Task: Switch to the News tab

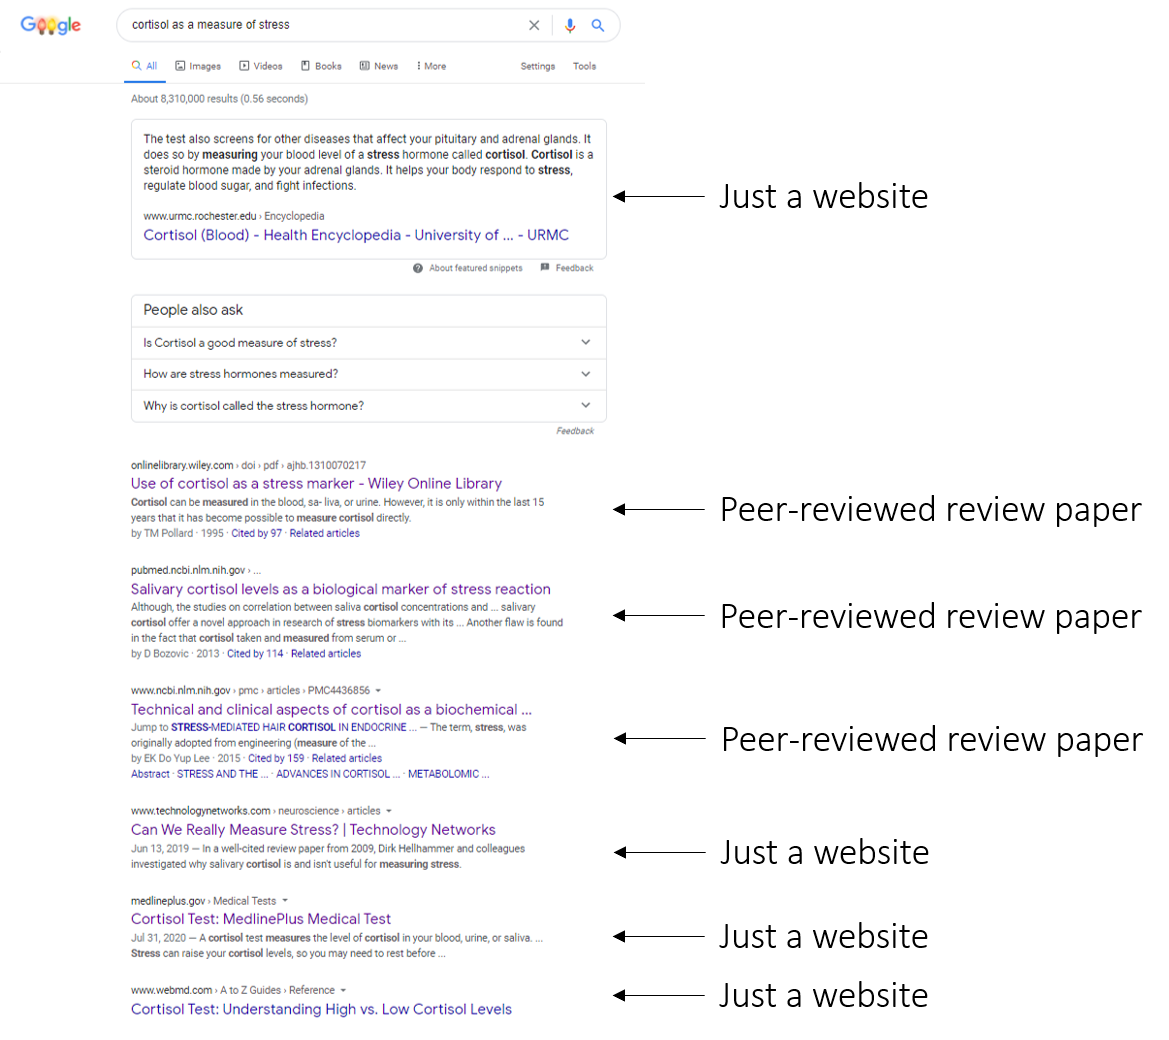Action: coord(379,66)
